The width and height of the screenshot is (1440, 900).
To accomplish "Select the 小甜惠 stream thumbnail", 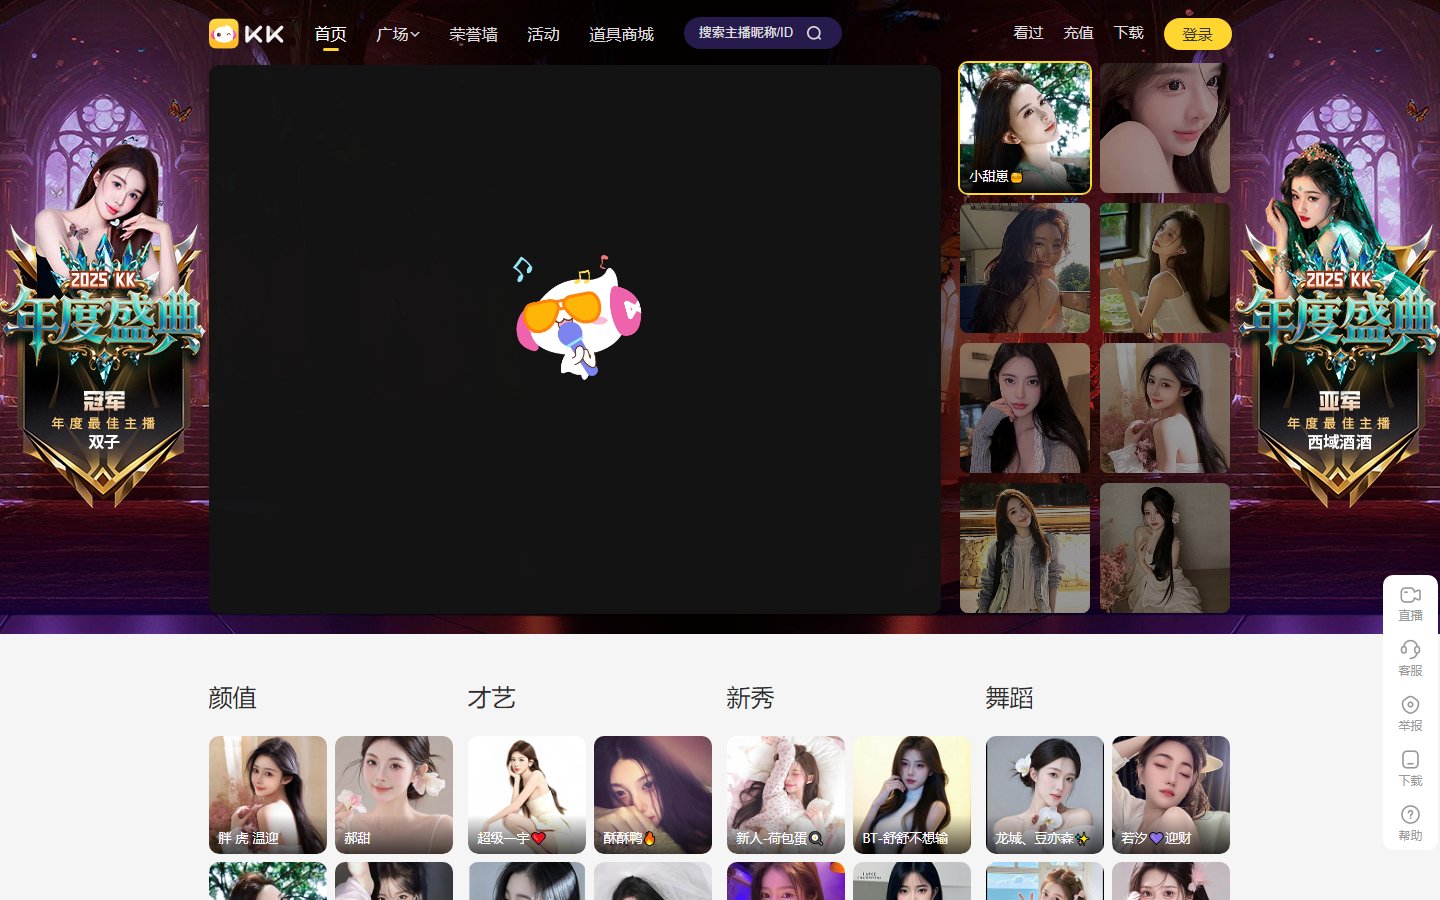I will (x=1025, y=128).
